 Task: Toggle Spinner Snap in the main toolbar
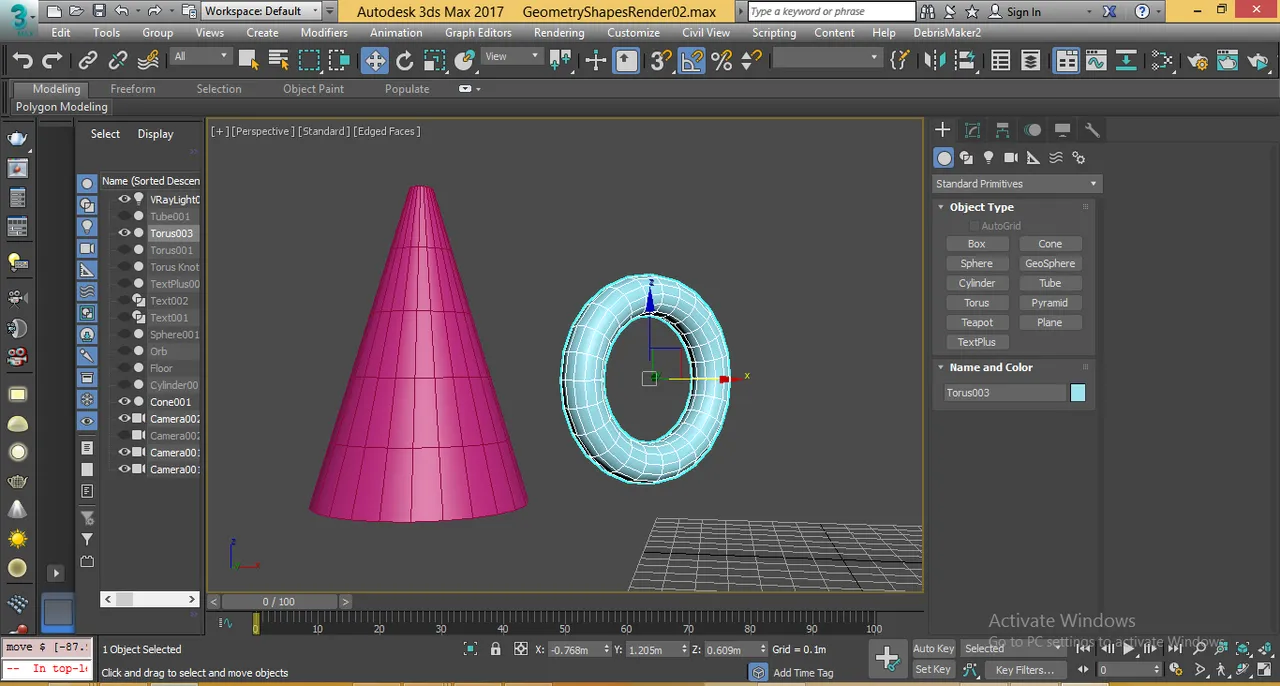coord(750,61)
